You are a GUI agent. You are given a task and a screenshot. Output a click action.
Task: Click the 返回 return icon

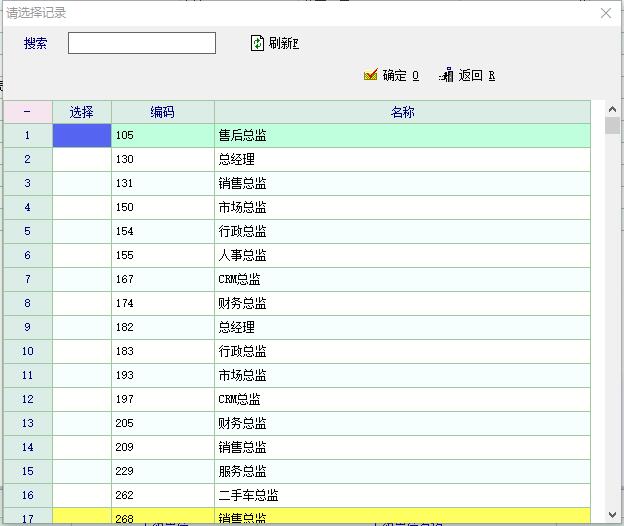click(446, 75)
